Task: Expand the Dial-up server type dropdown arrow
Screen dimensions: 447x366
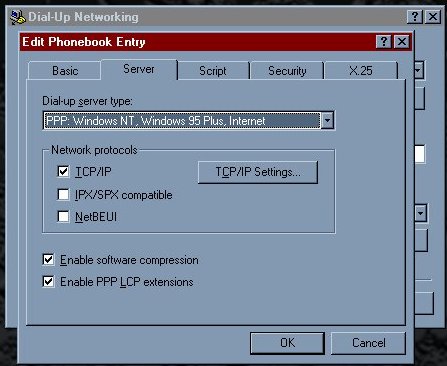Action: pyautogui.click(x=327, y=120)
